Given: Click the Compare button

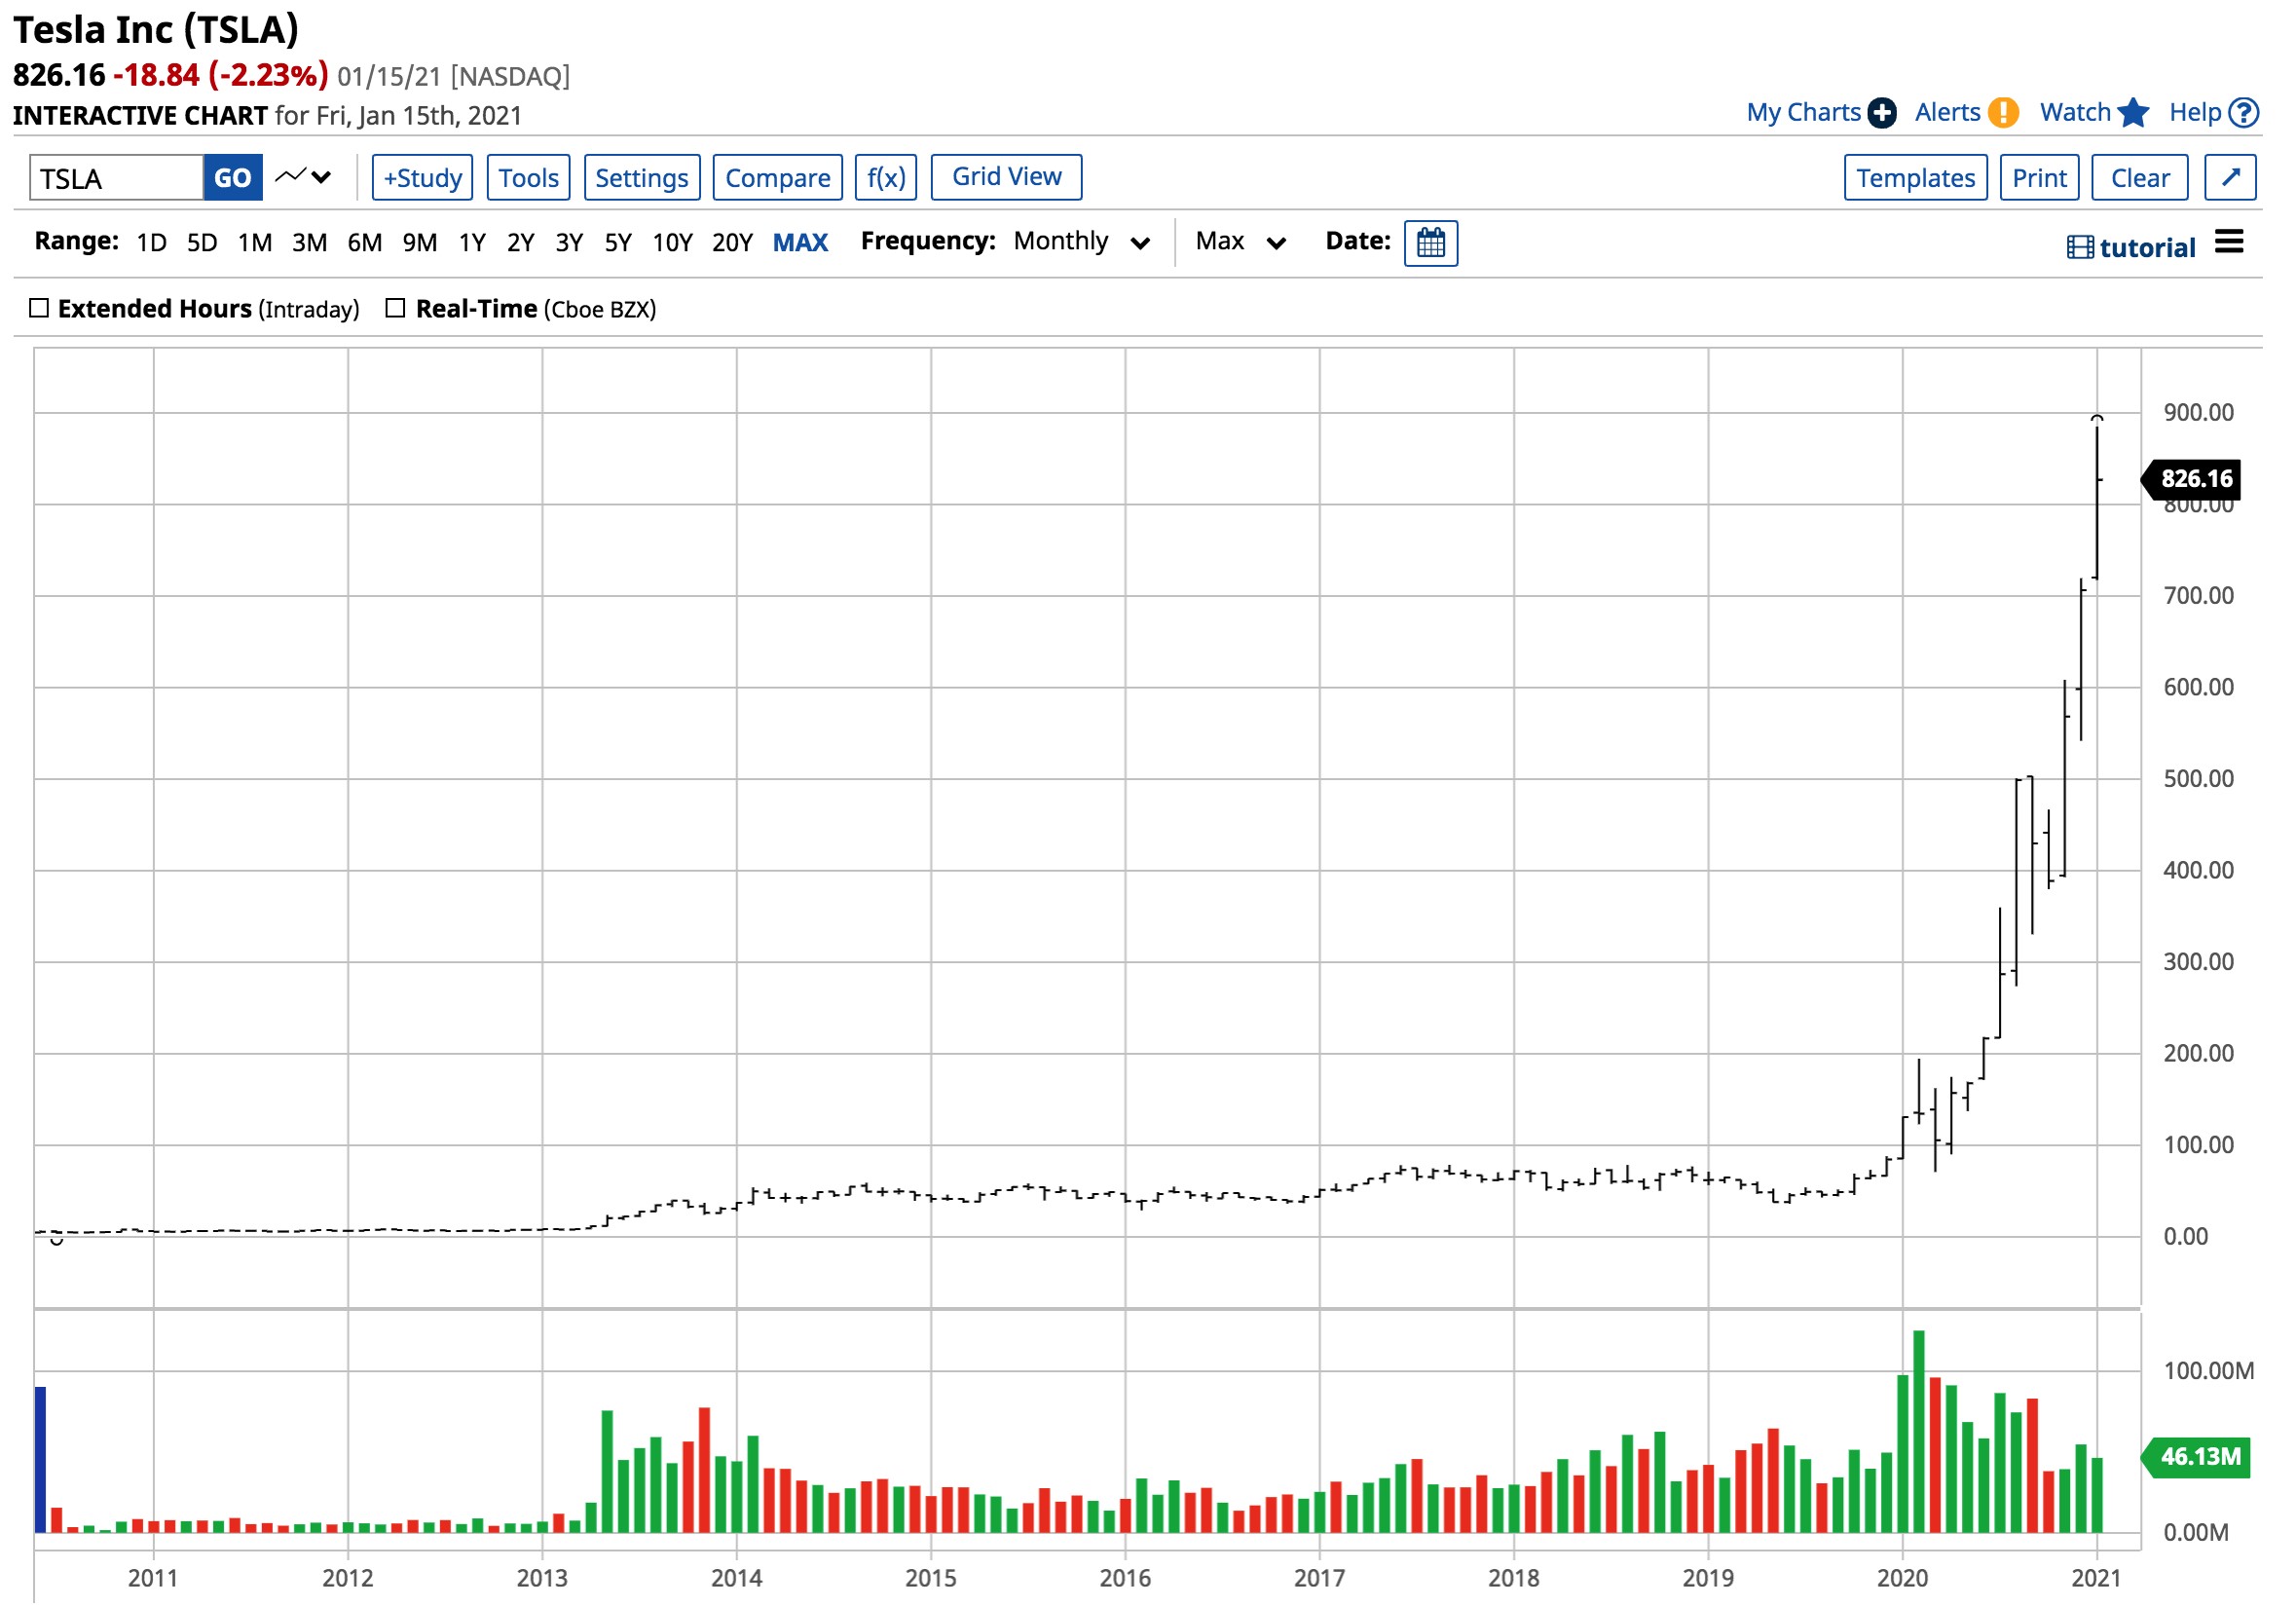Looking at the screenshot, I should 777,177.
